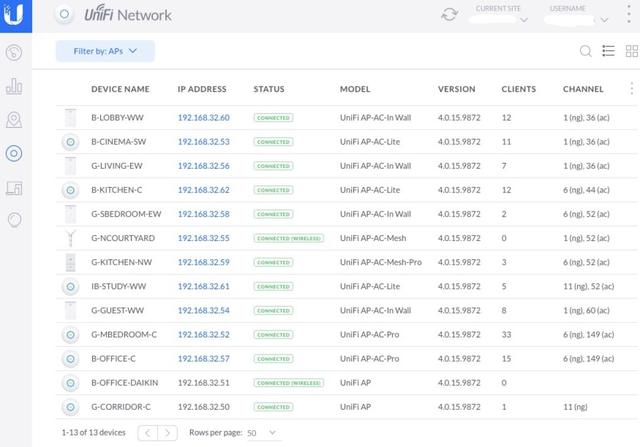Screen dimensions: 640x447
Task: Click the refresh icon in header
Action: pyautogui.click(x=449, y=15)
